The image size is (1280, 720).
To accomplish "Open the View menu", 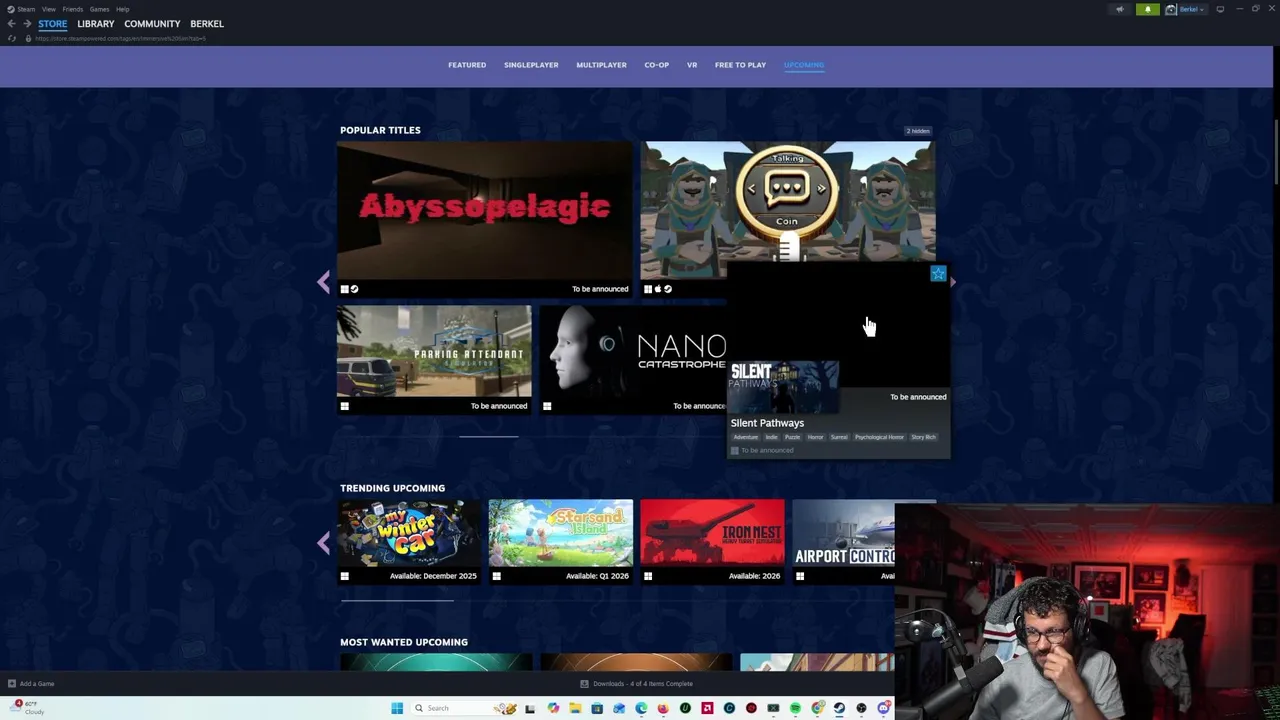I will tap(48, 9).
